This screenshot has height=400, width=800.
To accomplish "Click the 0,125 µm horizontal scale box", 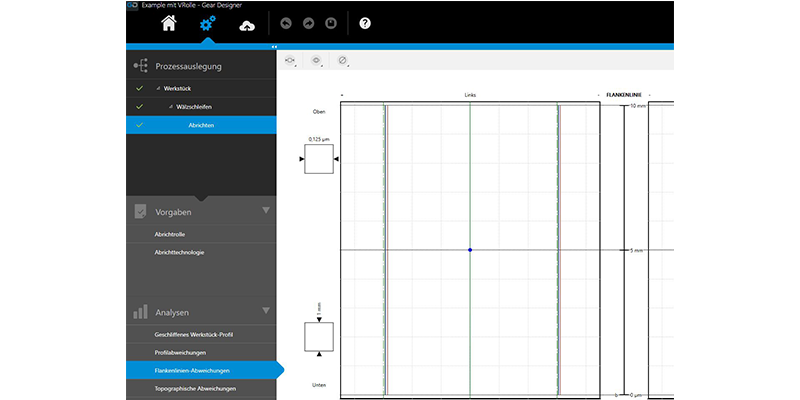I will [319, 159].
